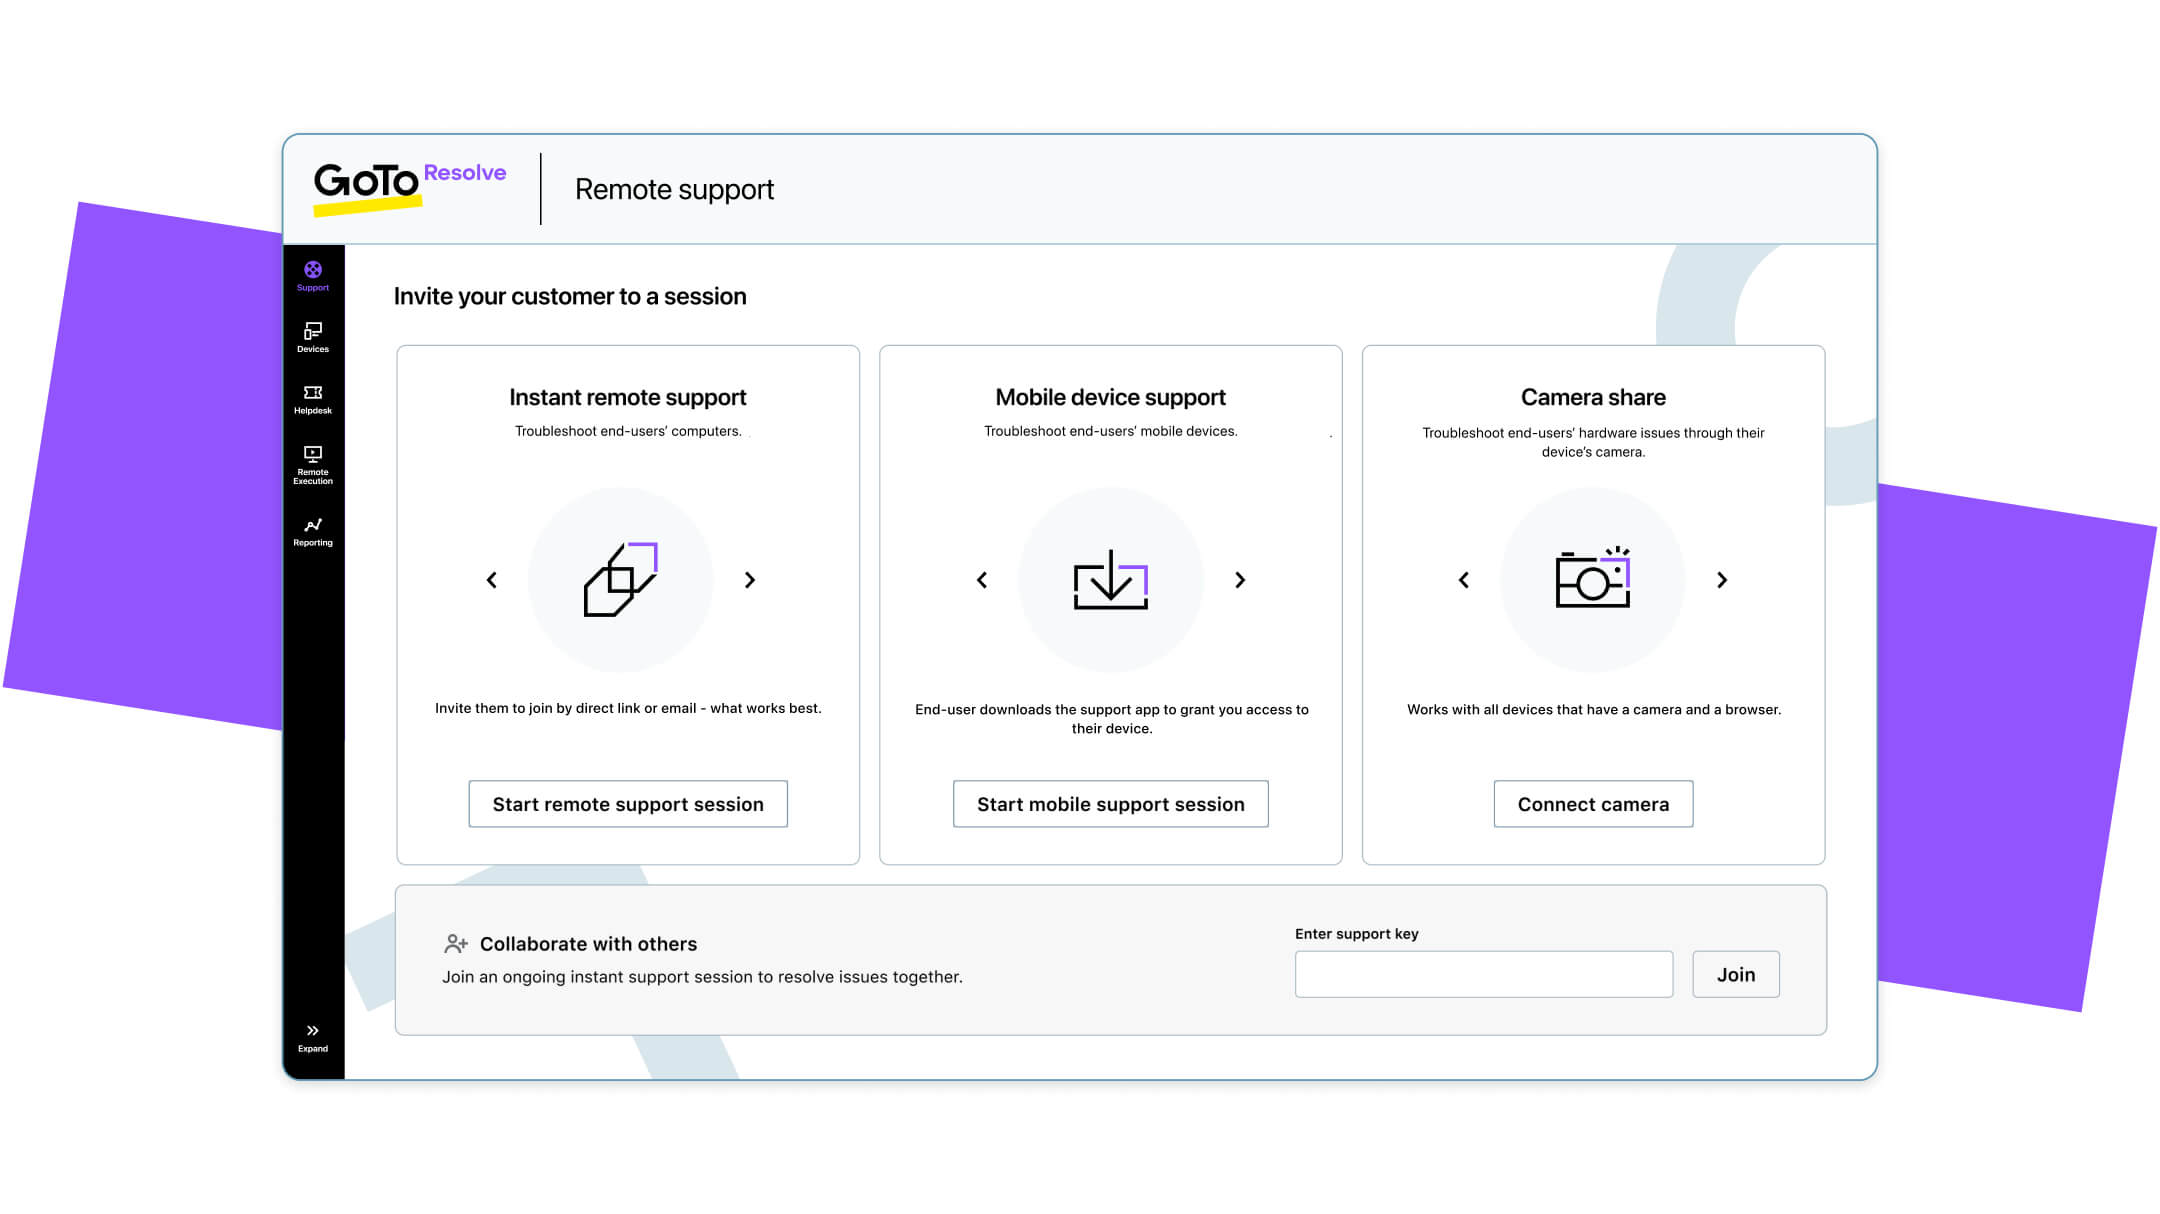This screenshot has height=1214, width=2160.
Task: Click the Mobile device support download icon
Action: click(x=1110, y=580)
